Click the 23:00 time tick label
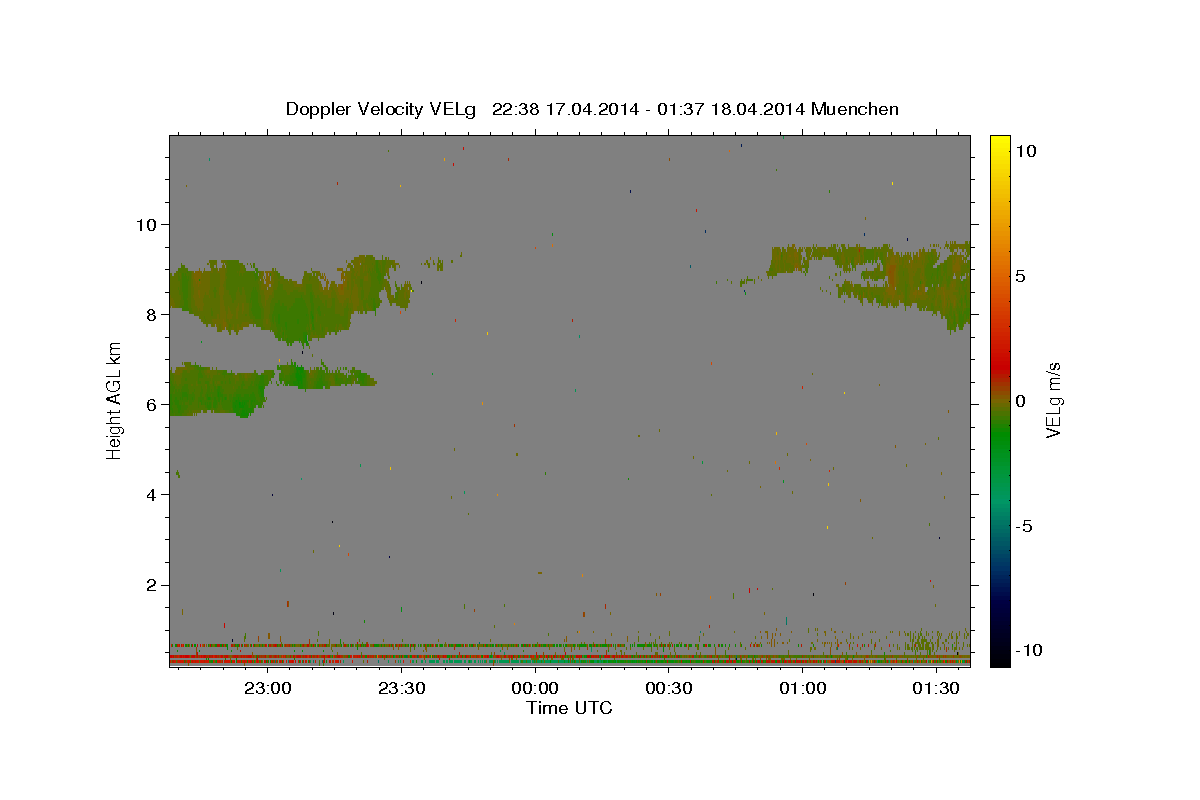The image size is (1200, 800). coord(268,689)
